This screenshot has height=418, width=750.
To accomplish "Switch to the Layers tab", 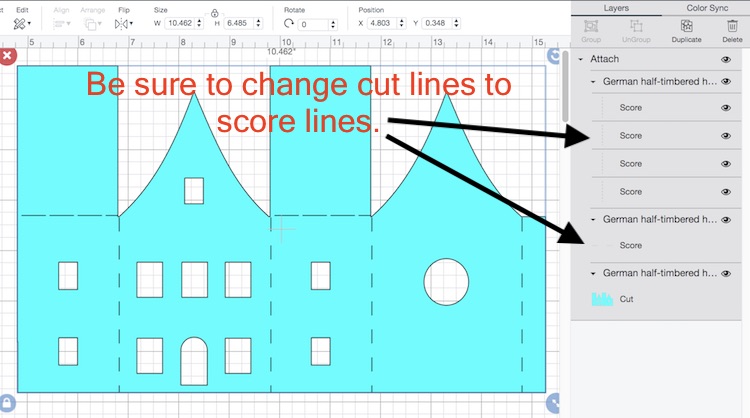I will pos(616,8).
